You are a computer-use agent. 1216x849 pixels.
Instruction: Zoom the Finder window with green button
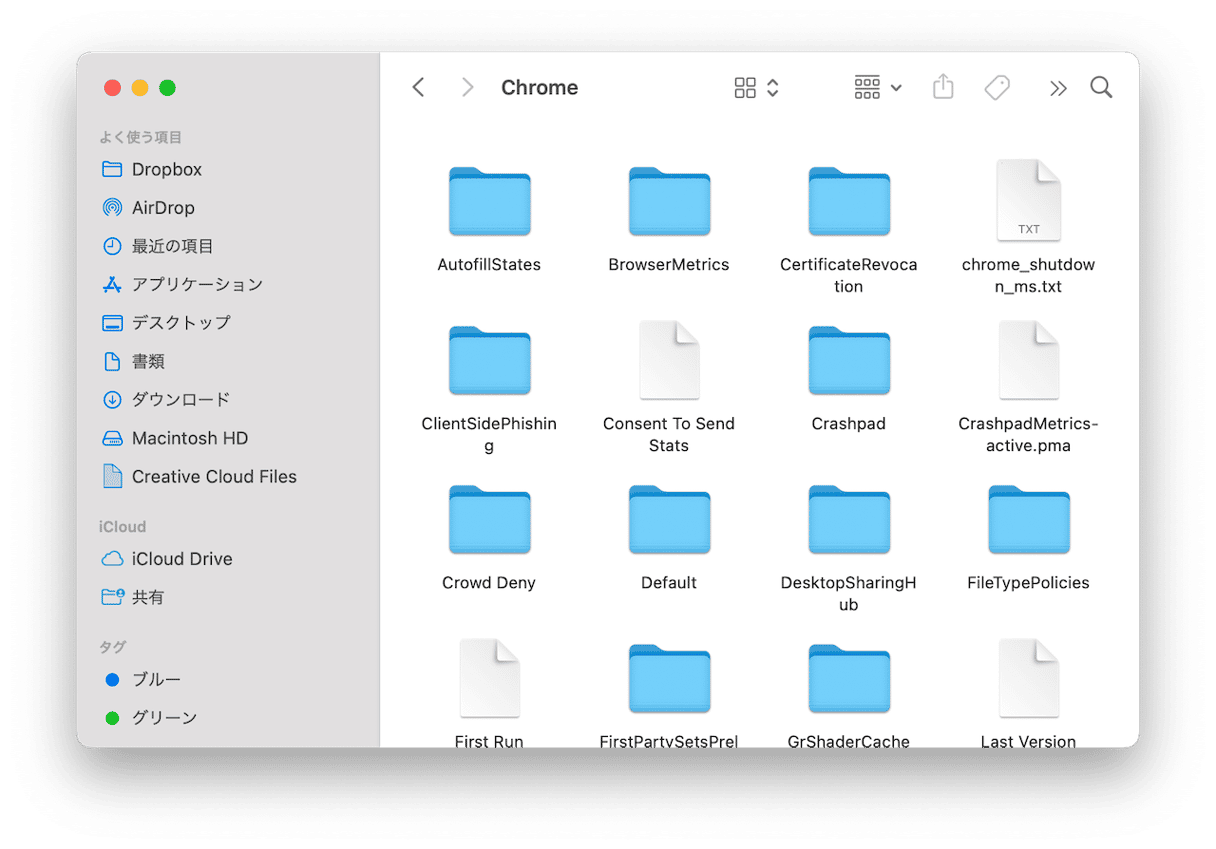click(x=168, y=88)
